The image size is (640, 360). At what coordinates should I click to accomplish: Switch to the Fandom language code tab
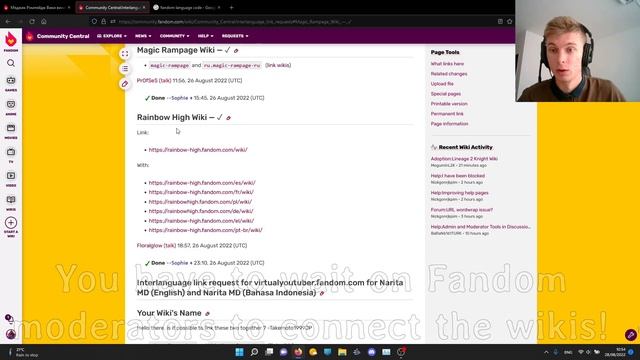click(x=187, y=7)
